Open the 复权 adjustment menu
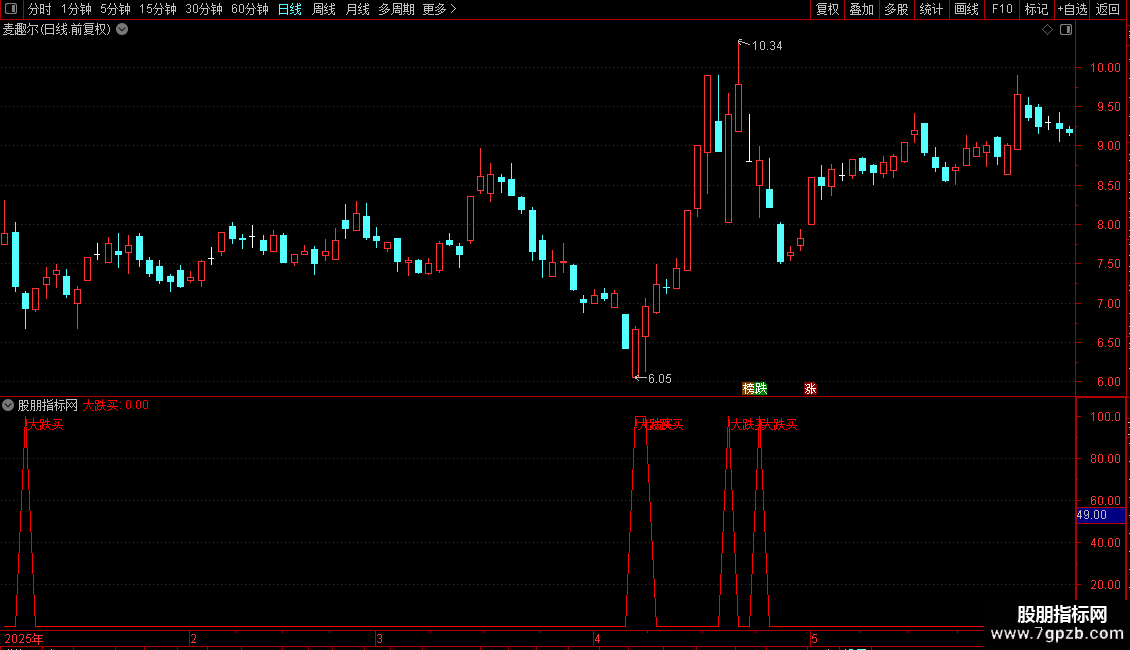The image size is (1130, 650). 827,9
